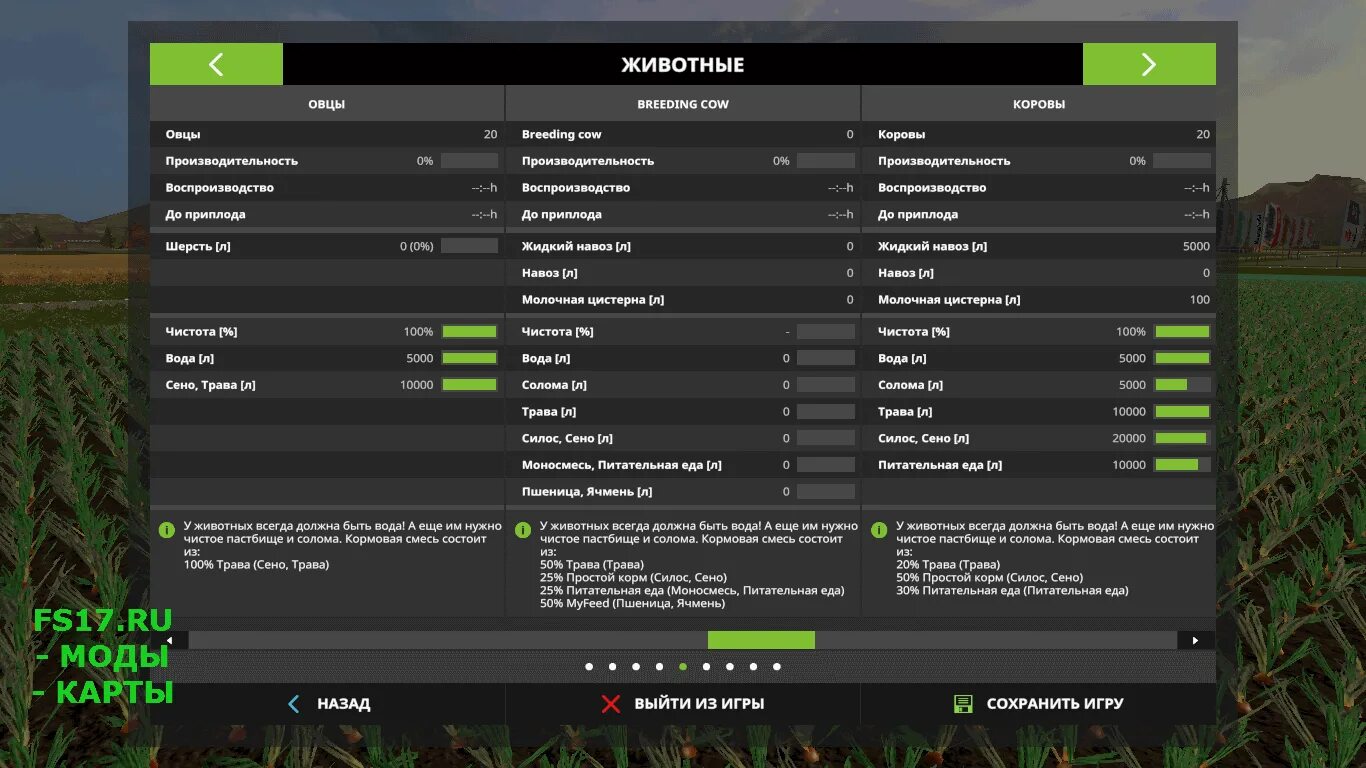Screen dimensions: 1366x768
Task: Click cows Молочная цистерна value 100
Action: coord(1200,300)
